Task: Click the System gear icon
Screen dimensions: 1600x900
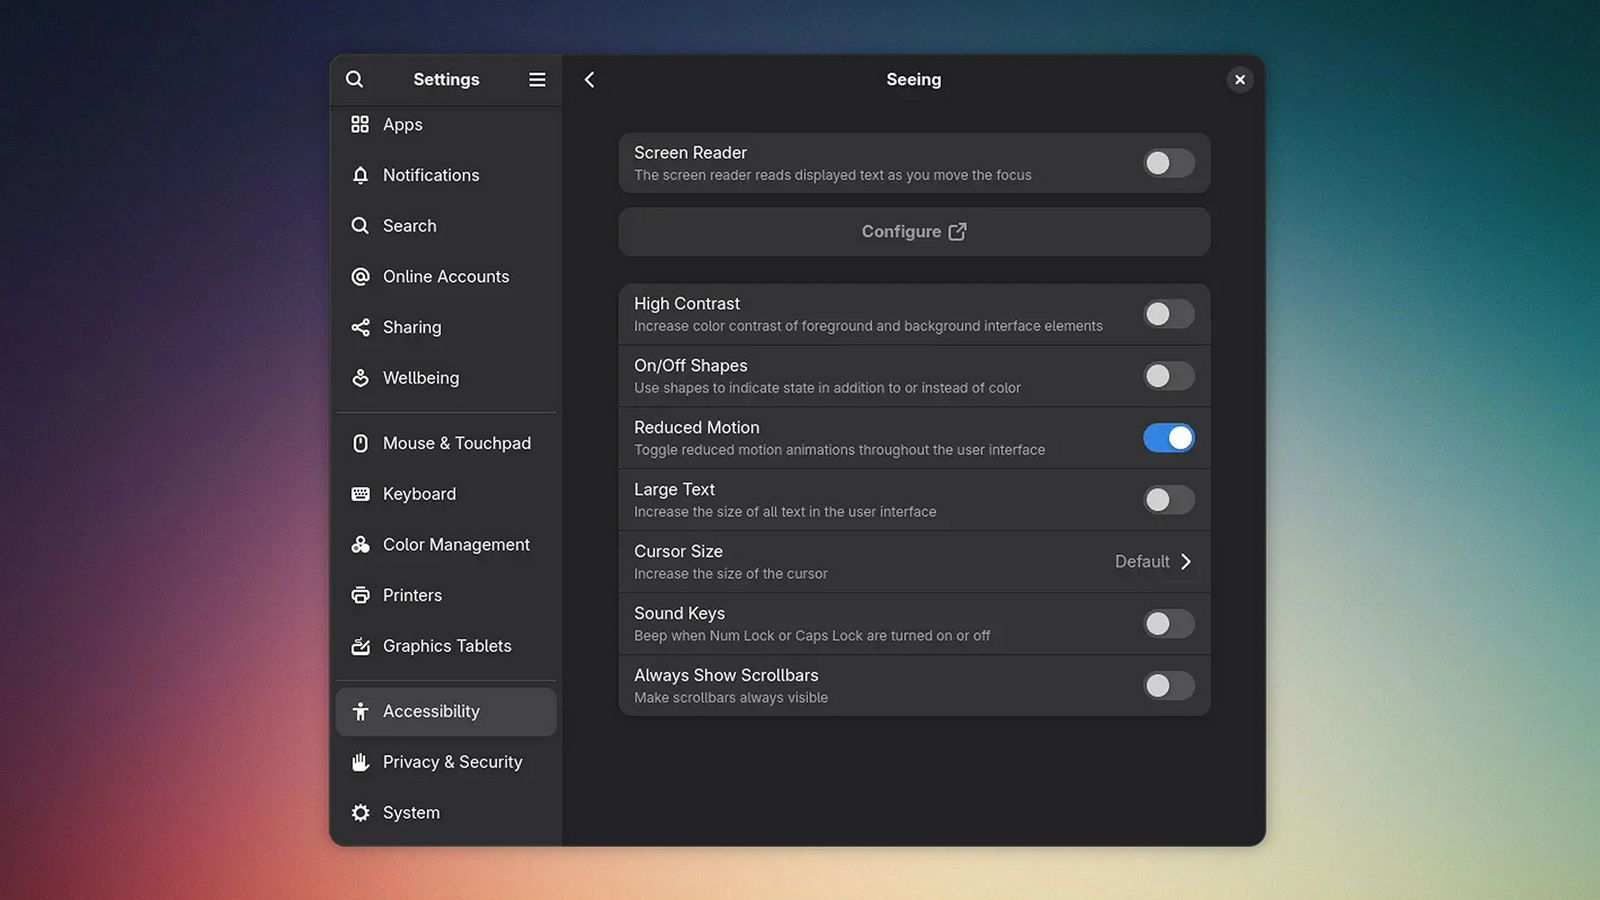Action: click(361, 813)
